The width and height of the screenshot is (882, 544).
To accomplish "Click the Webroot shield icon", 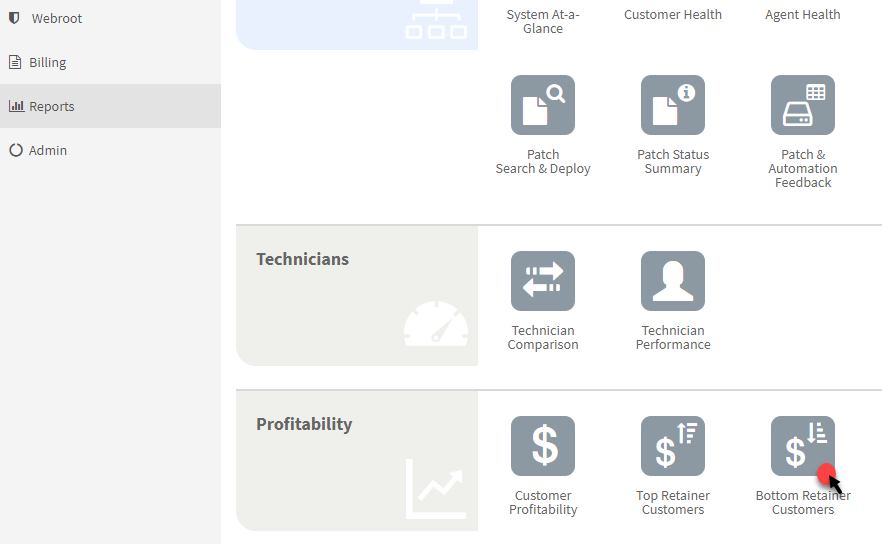I will coord(15,18).
